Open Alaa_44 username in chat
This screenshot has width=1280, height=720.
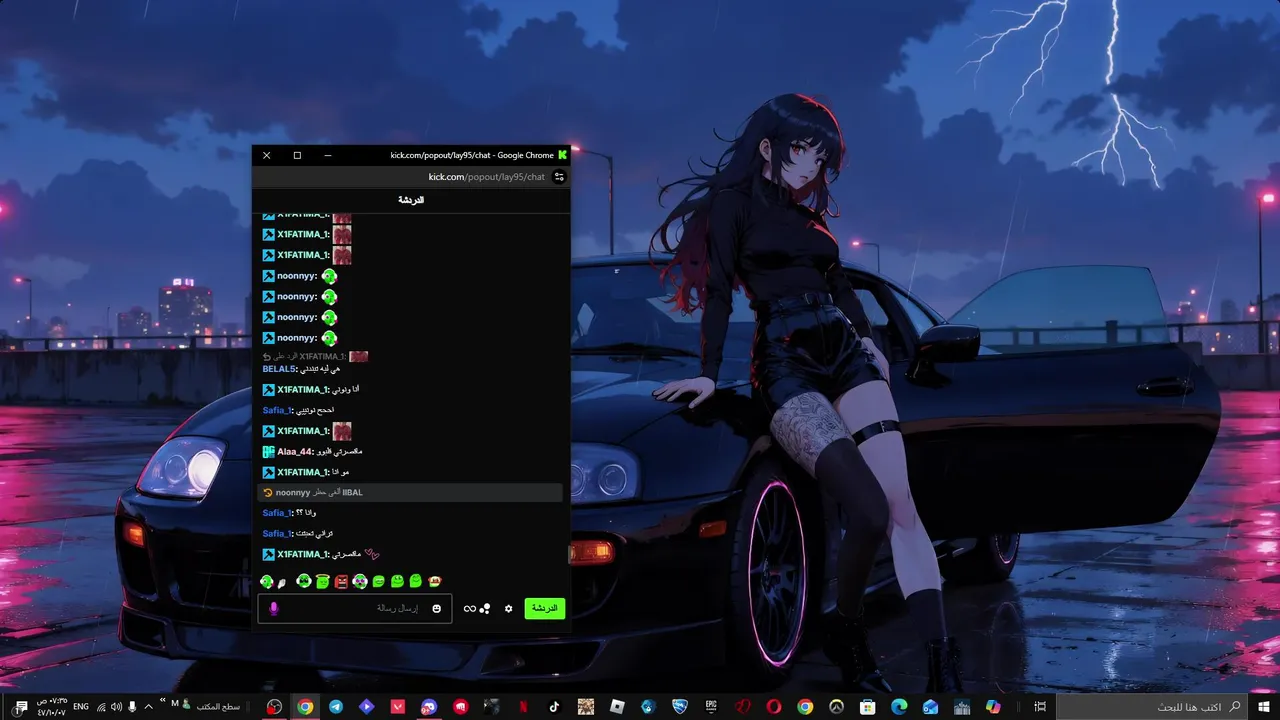tap(296, 452)
